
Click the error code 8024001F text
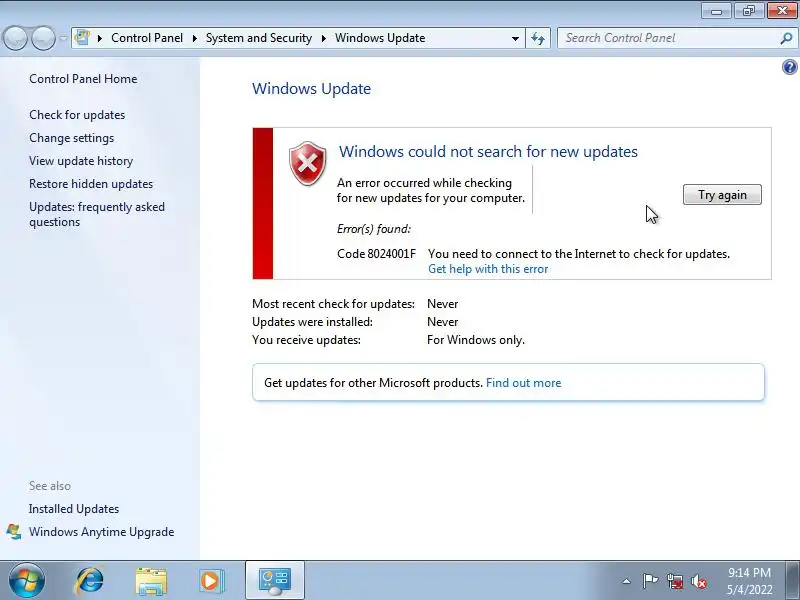coord(377,254)
